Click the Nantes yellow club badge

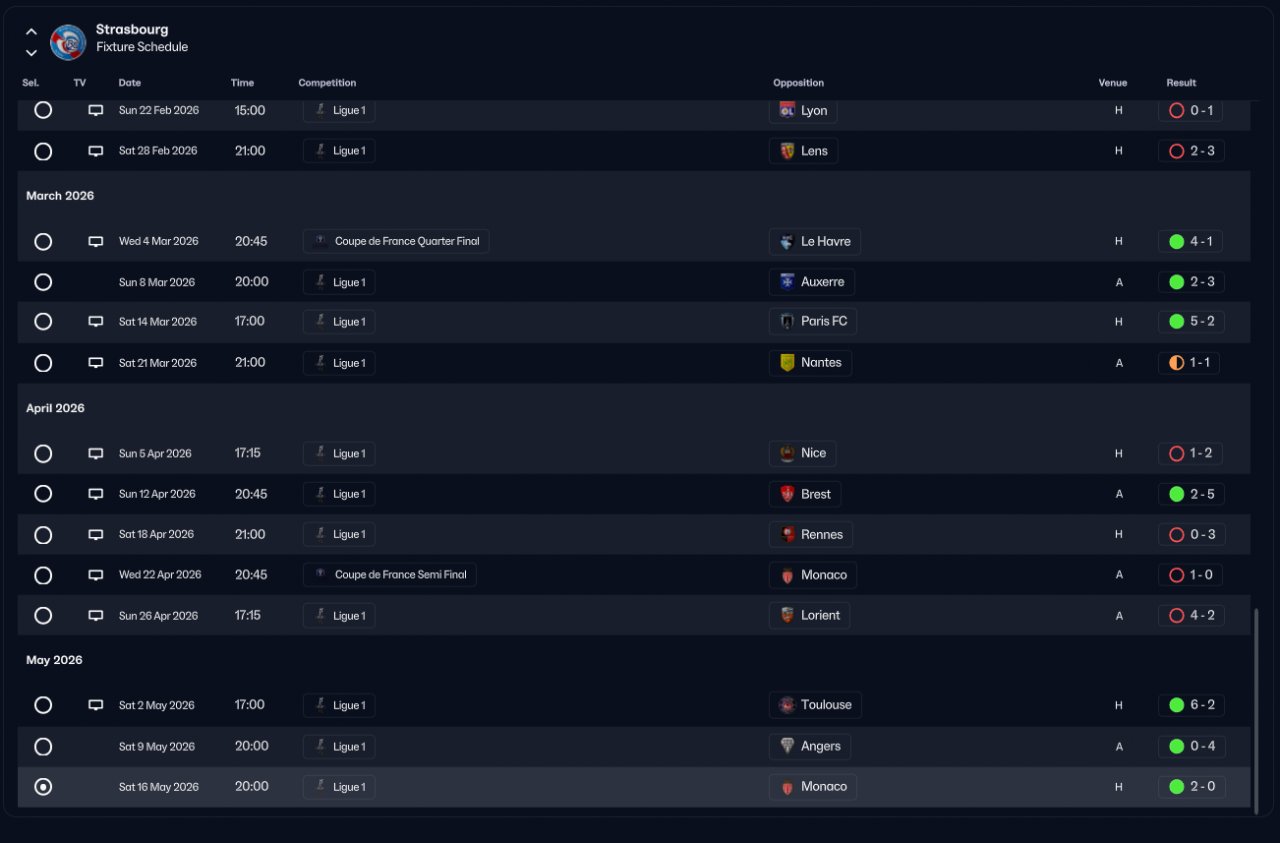(x=787, y=363)
